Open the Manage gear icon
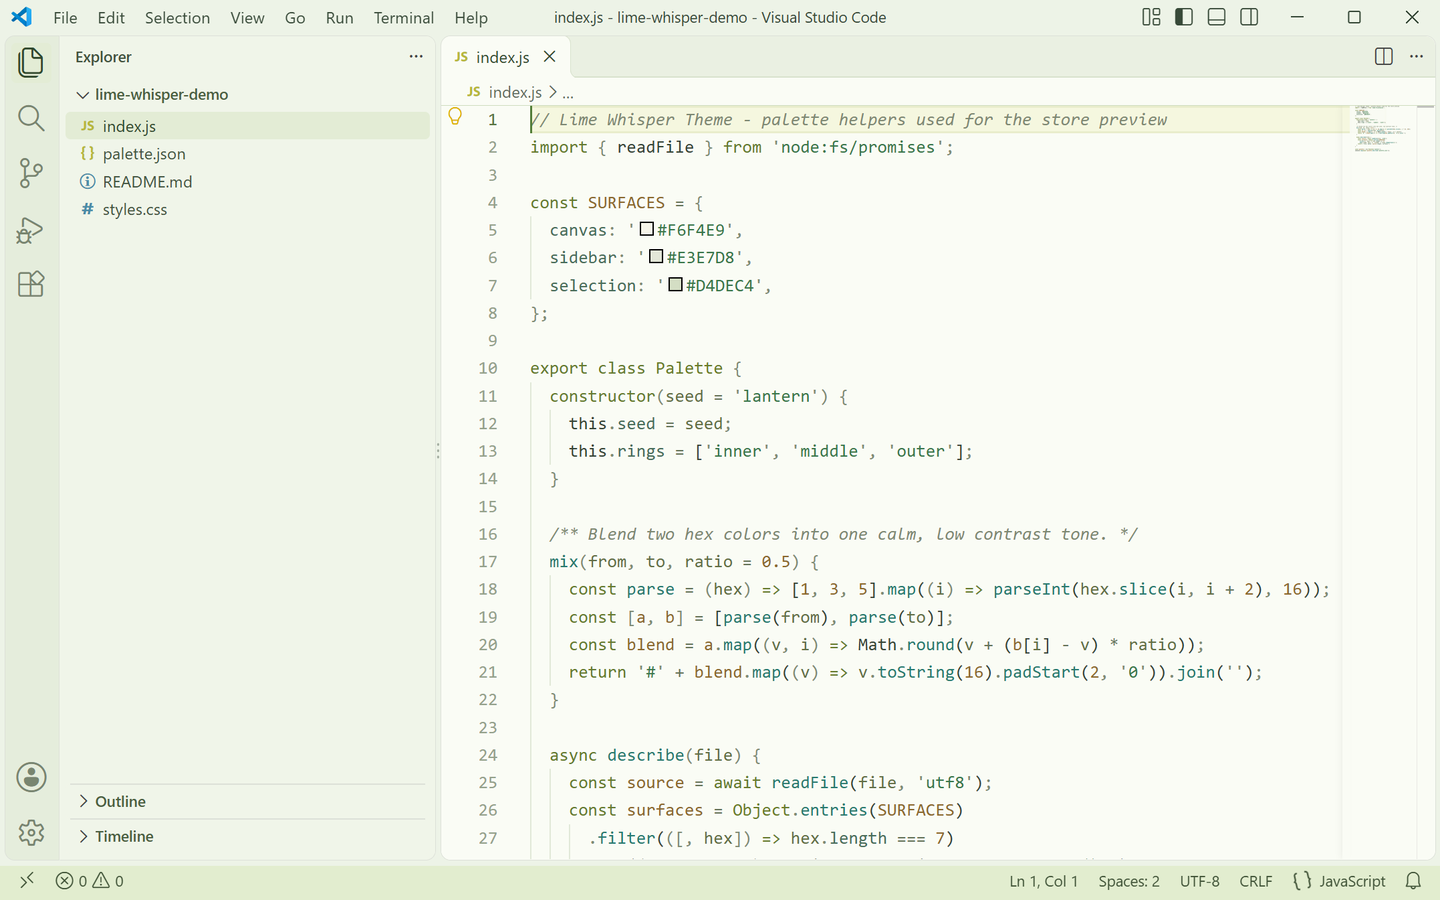The image size is (1440, 900). point(31,832)
